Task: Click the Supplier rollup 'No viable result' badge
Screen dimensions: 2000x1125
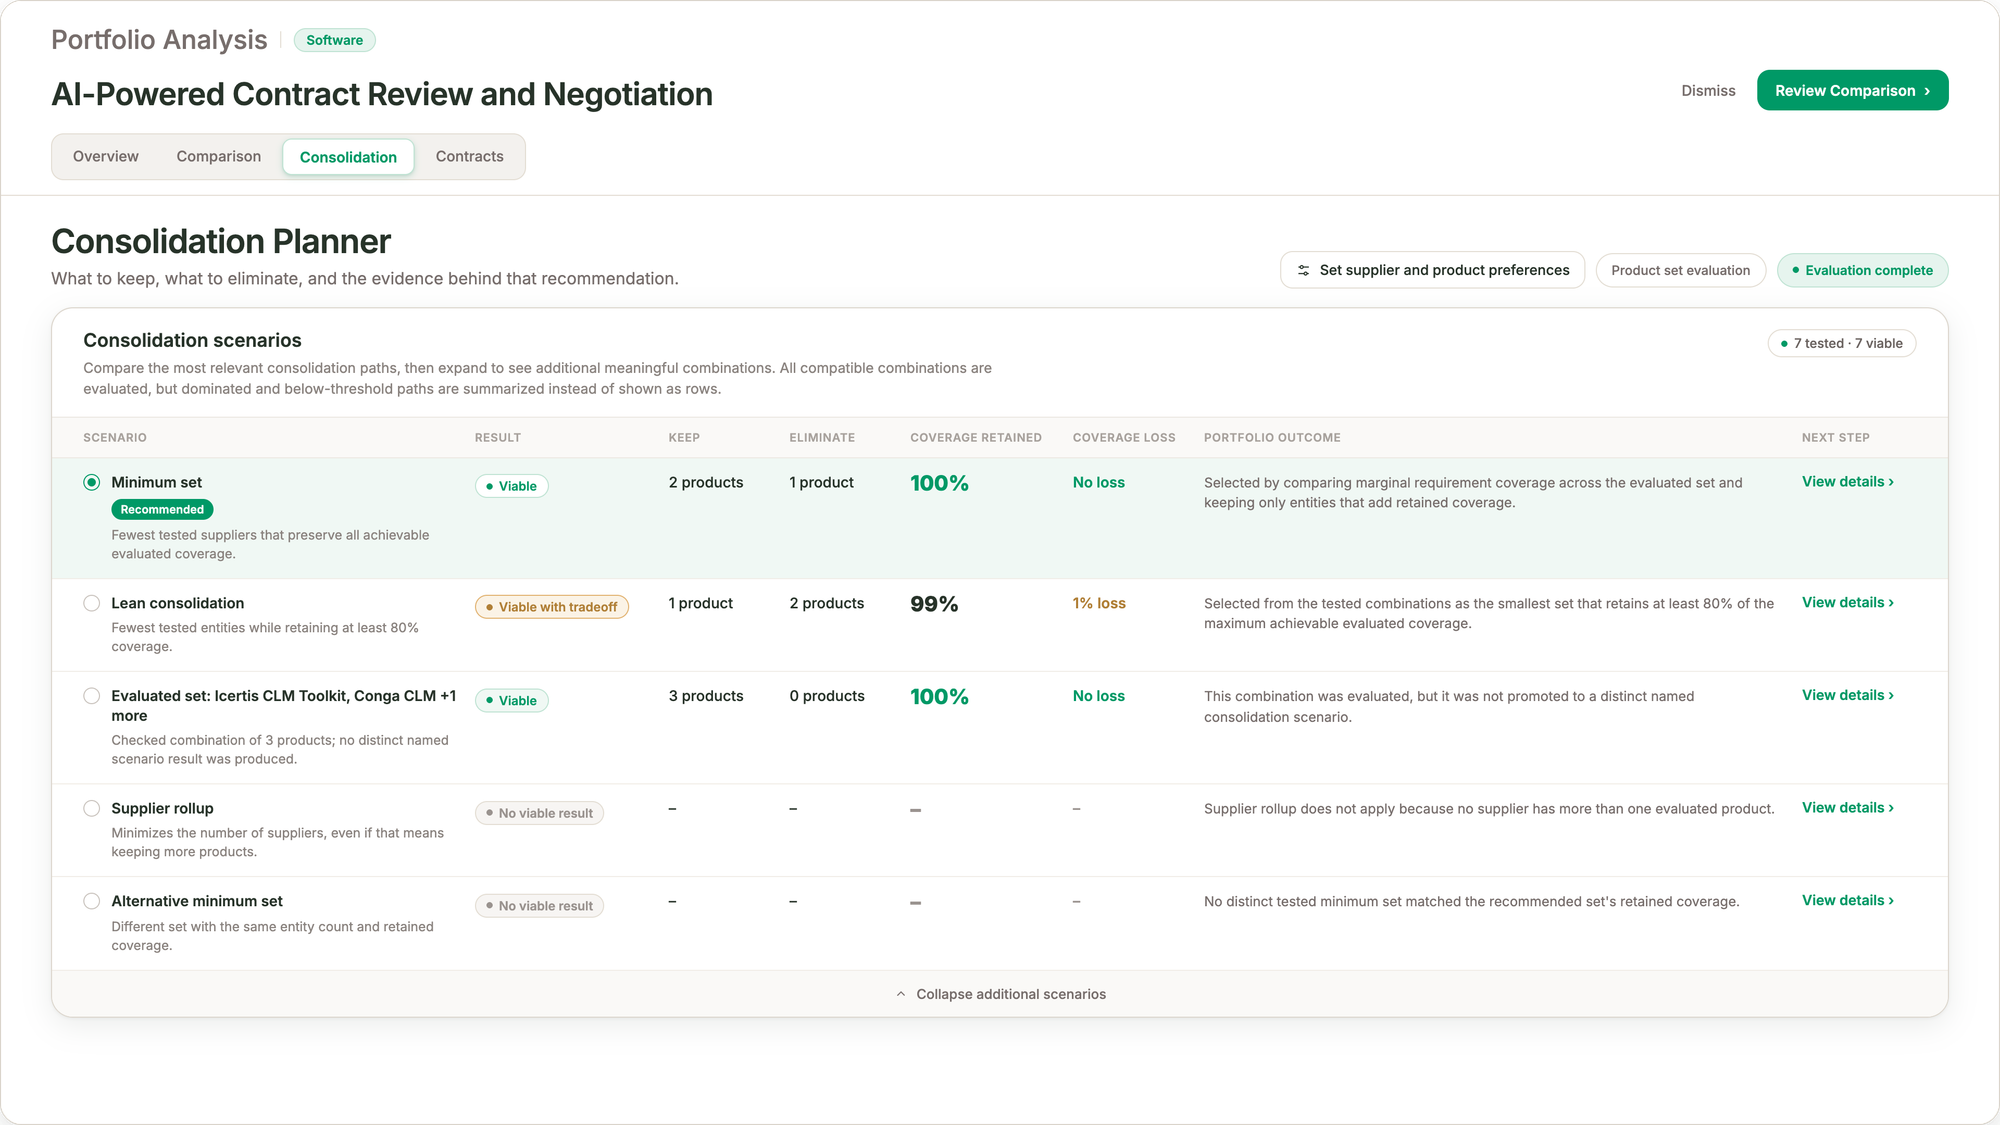Action: pyautogui.click(x=539, y=813)
